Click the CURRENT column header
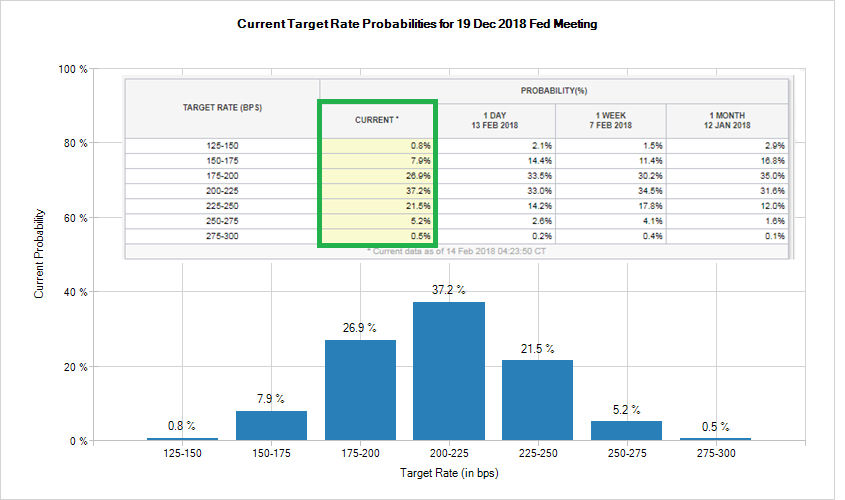 pos(378,119)
